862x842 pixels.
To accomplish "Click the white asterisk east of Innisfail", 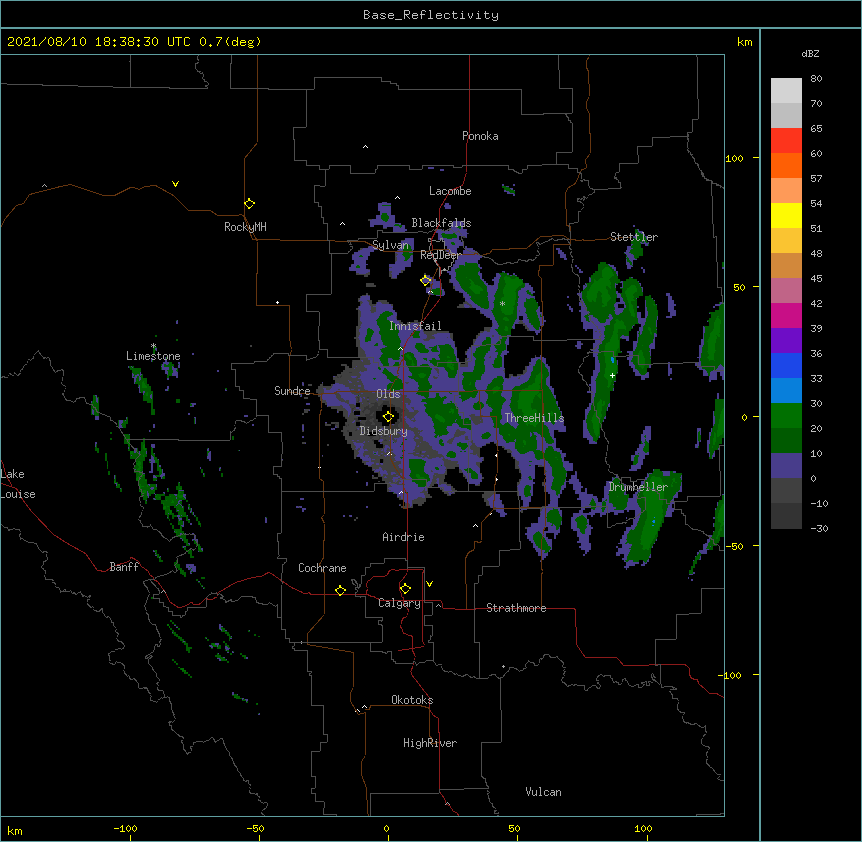I will [502, 303].
